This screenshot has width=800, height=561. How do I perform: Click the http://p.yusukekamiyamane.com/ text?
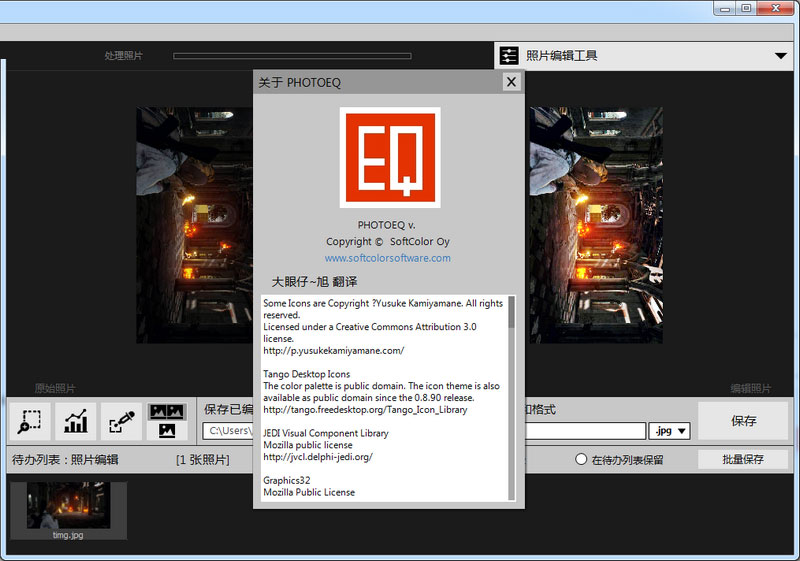(x=334, y=350)
